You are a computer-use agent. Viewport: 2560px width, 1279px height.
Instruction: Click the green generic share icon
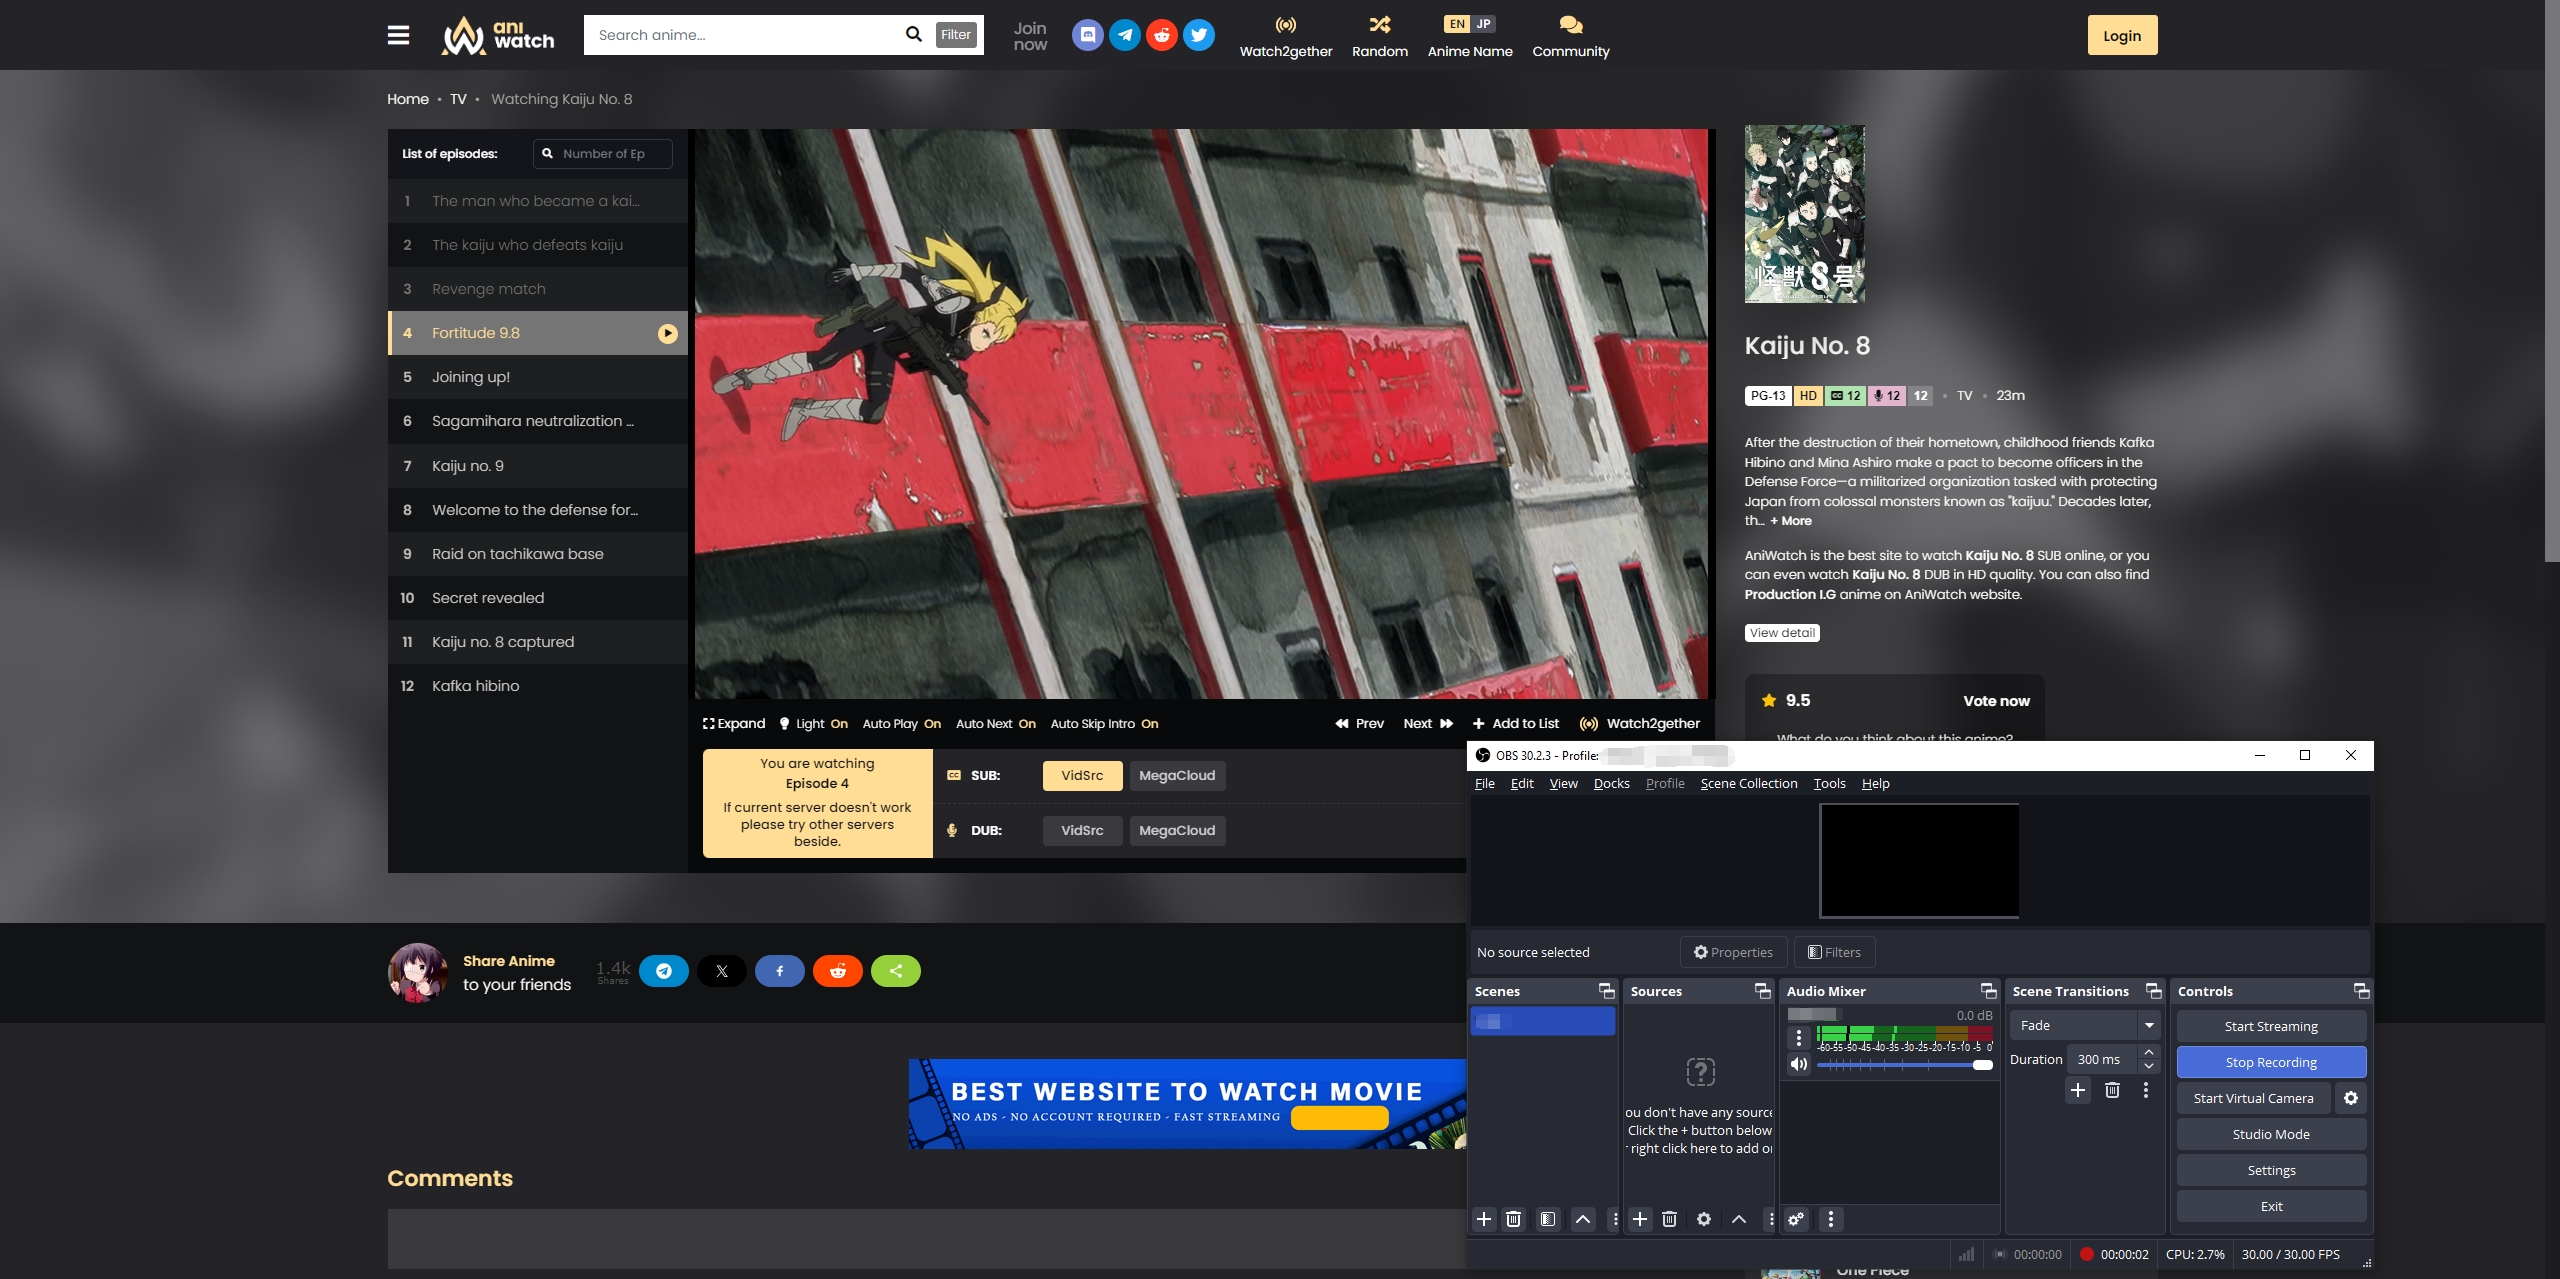click(896, 971)
